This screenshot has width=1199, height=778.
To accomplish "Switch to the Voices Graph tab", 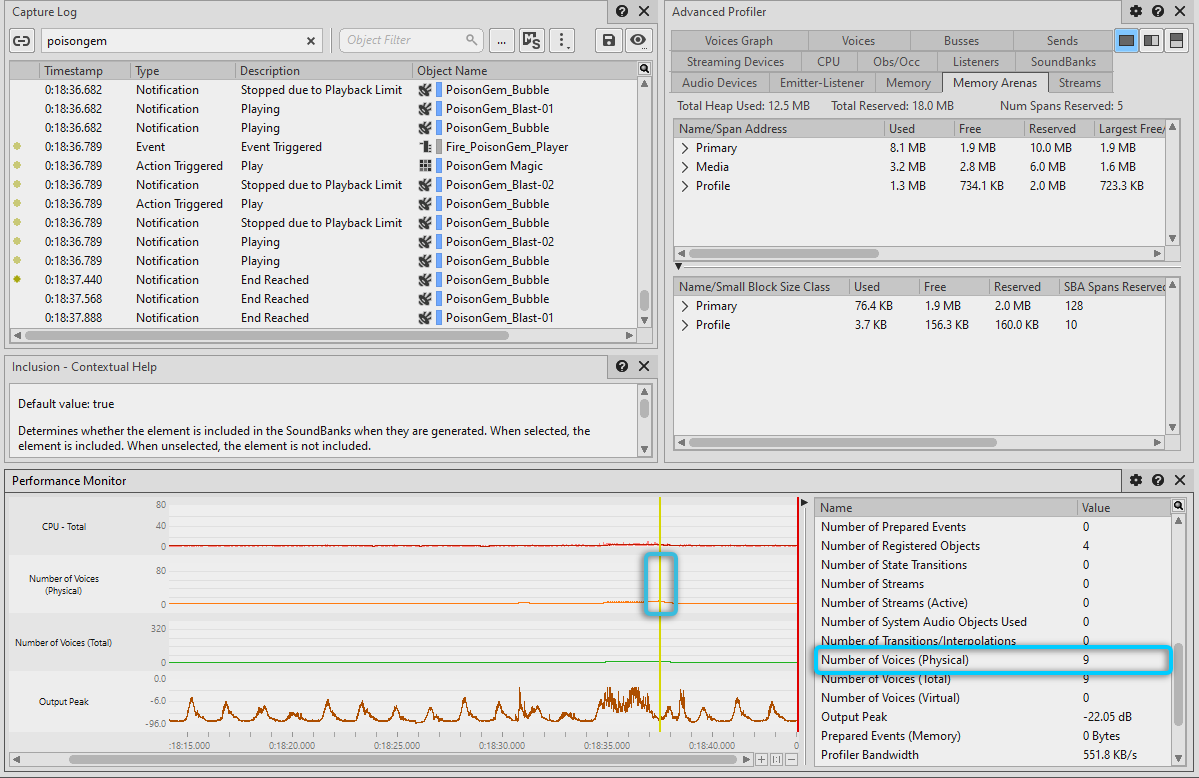I will coord(738,41).
